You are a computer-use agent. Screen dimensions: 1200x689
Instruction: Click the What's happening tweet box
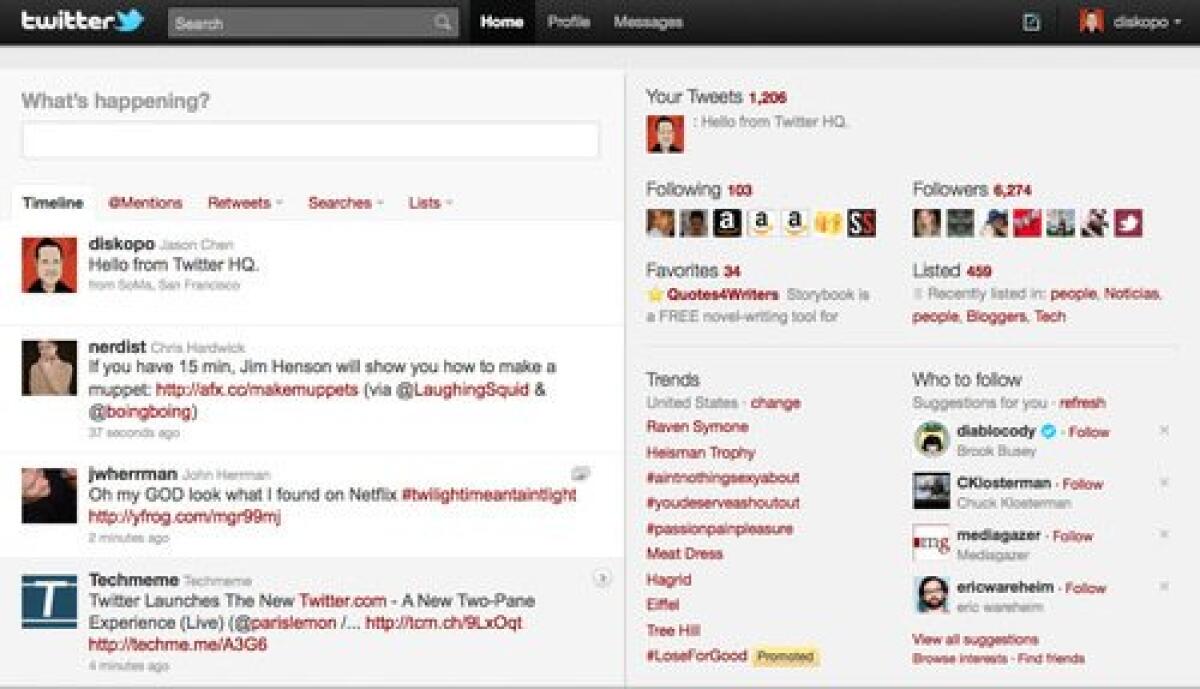tap(309, 139)
